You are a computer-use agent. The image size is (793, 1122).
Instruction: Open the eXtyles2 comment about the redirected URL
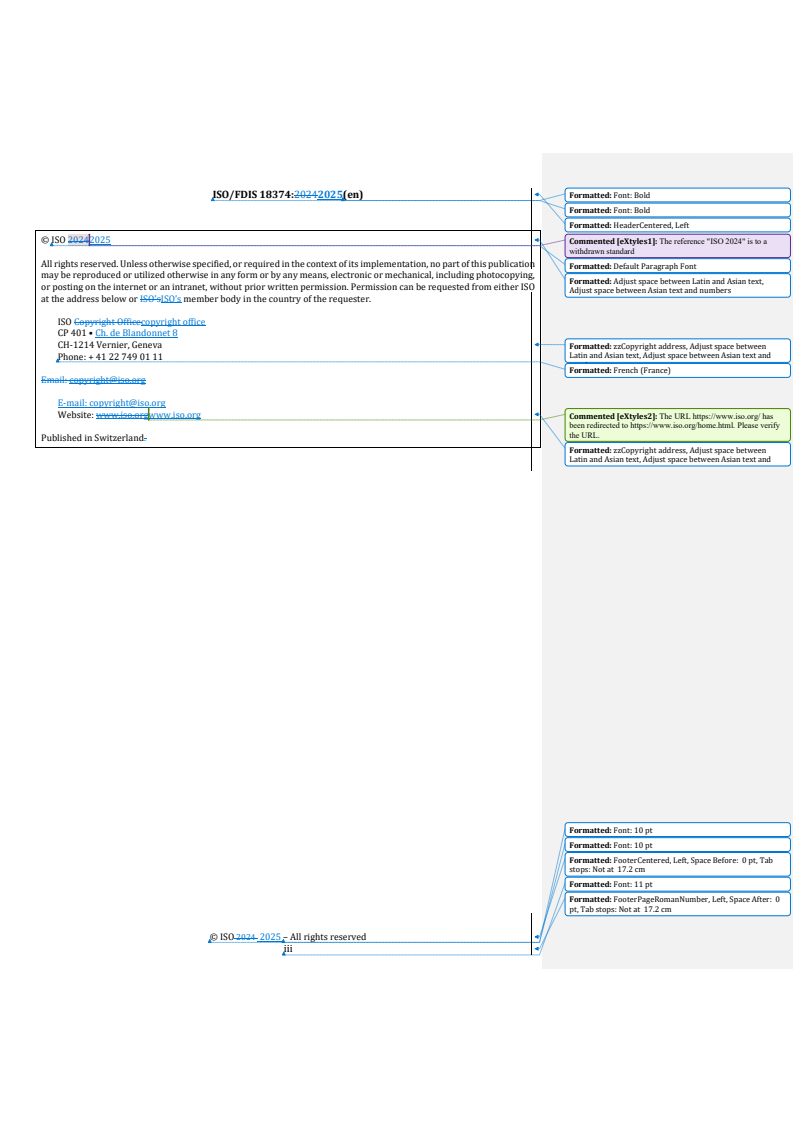click(x=677, y=425)
